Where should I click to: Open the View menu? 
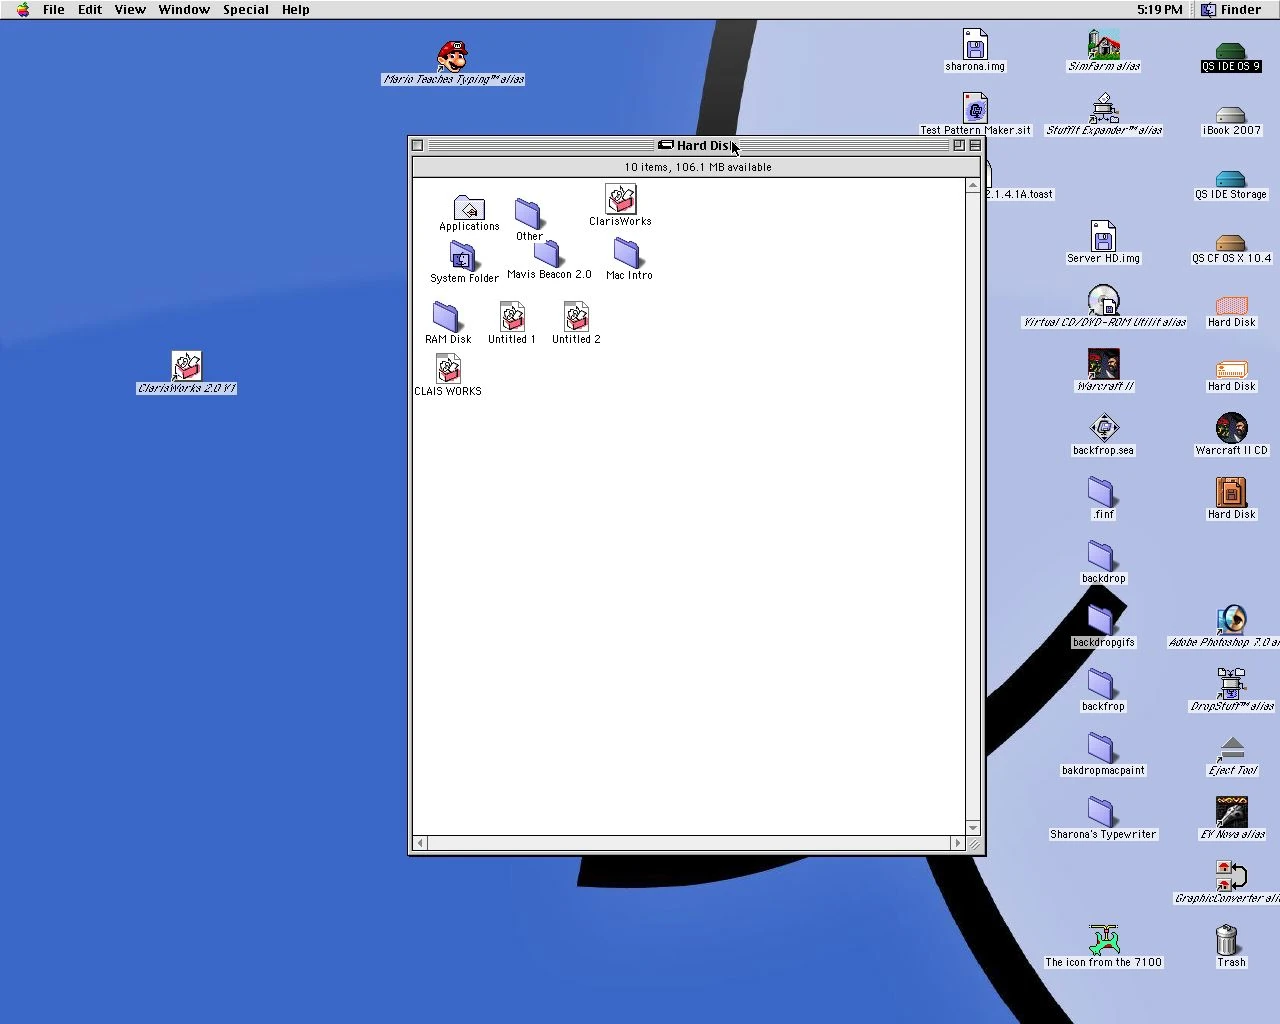pos(130,10)
